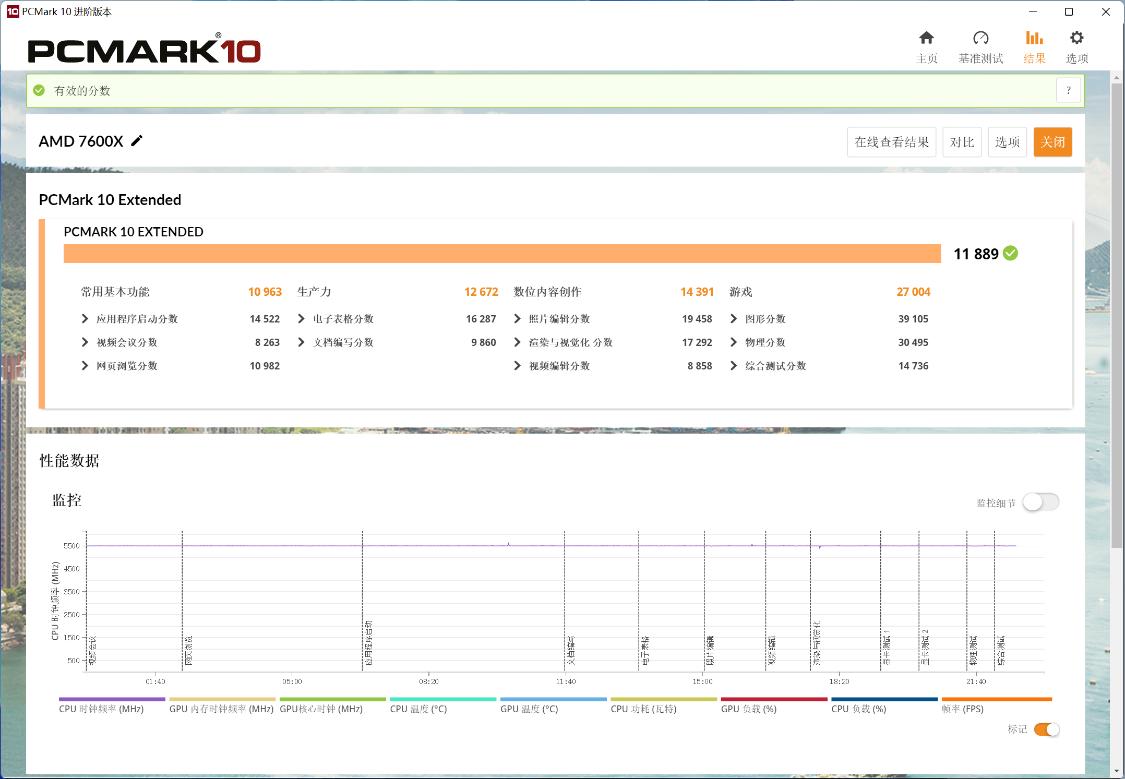Expand the 电子表格分数 score details
Viewport: 1125px width, 779px height.
pyautogui.click(x=301, y=318)
